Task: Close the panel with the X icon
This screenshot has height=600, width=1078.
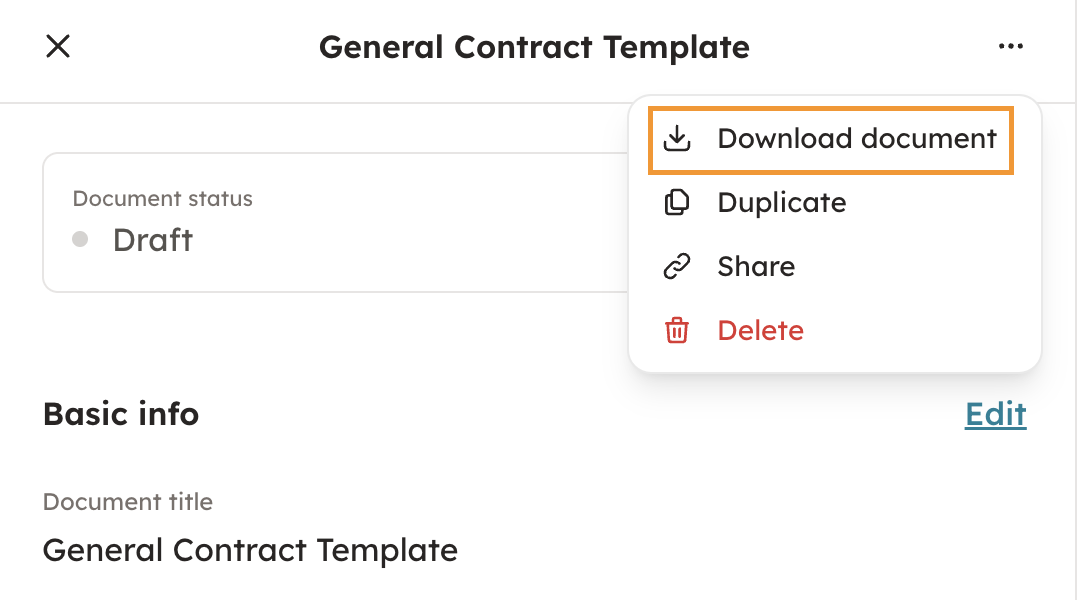Action: tap(58, 46)
